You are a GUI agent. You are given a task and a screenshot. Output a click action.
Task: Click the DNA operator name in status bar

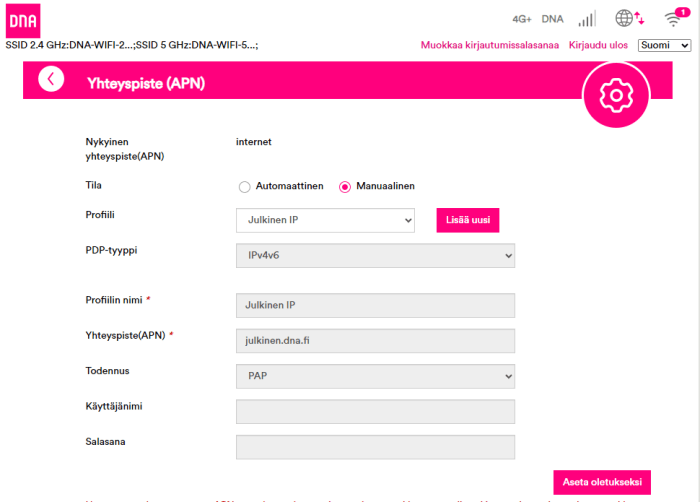(552, 19)
